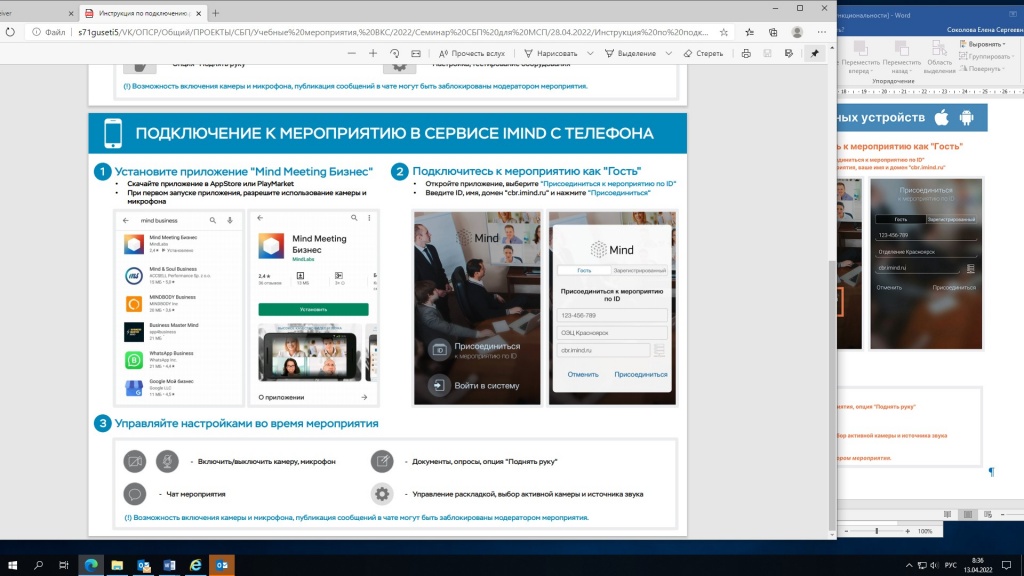Pin the PDF toolbar
The width and height of the screenshot is (1024, 576).
(x=815, y=53)
